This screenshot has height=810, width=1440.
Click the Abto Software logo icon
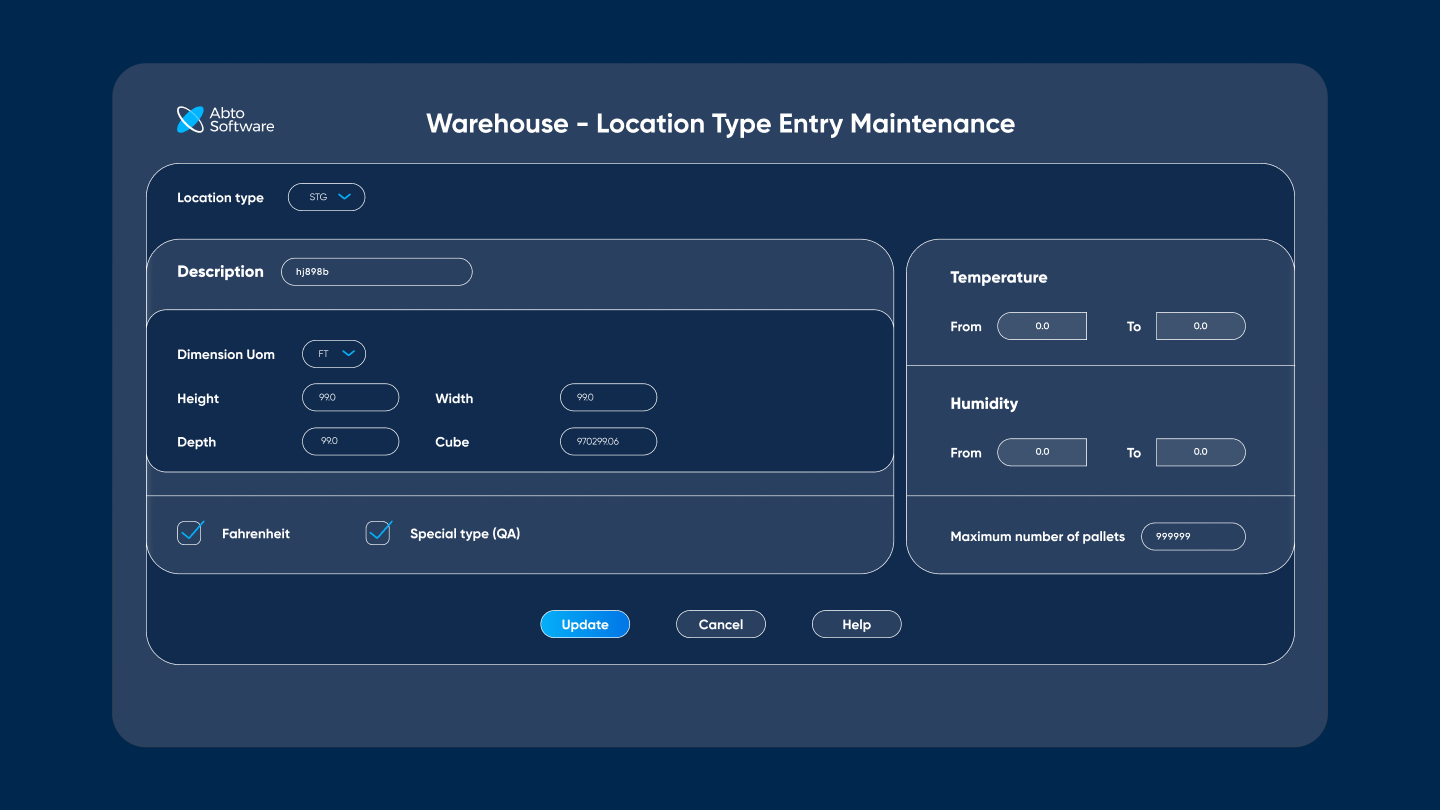coord(190,120)
